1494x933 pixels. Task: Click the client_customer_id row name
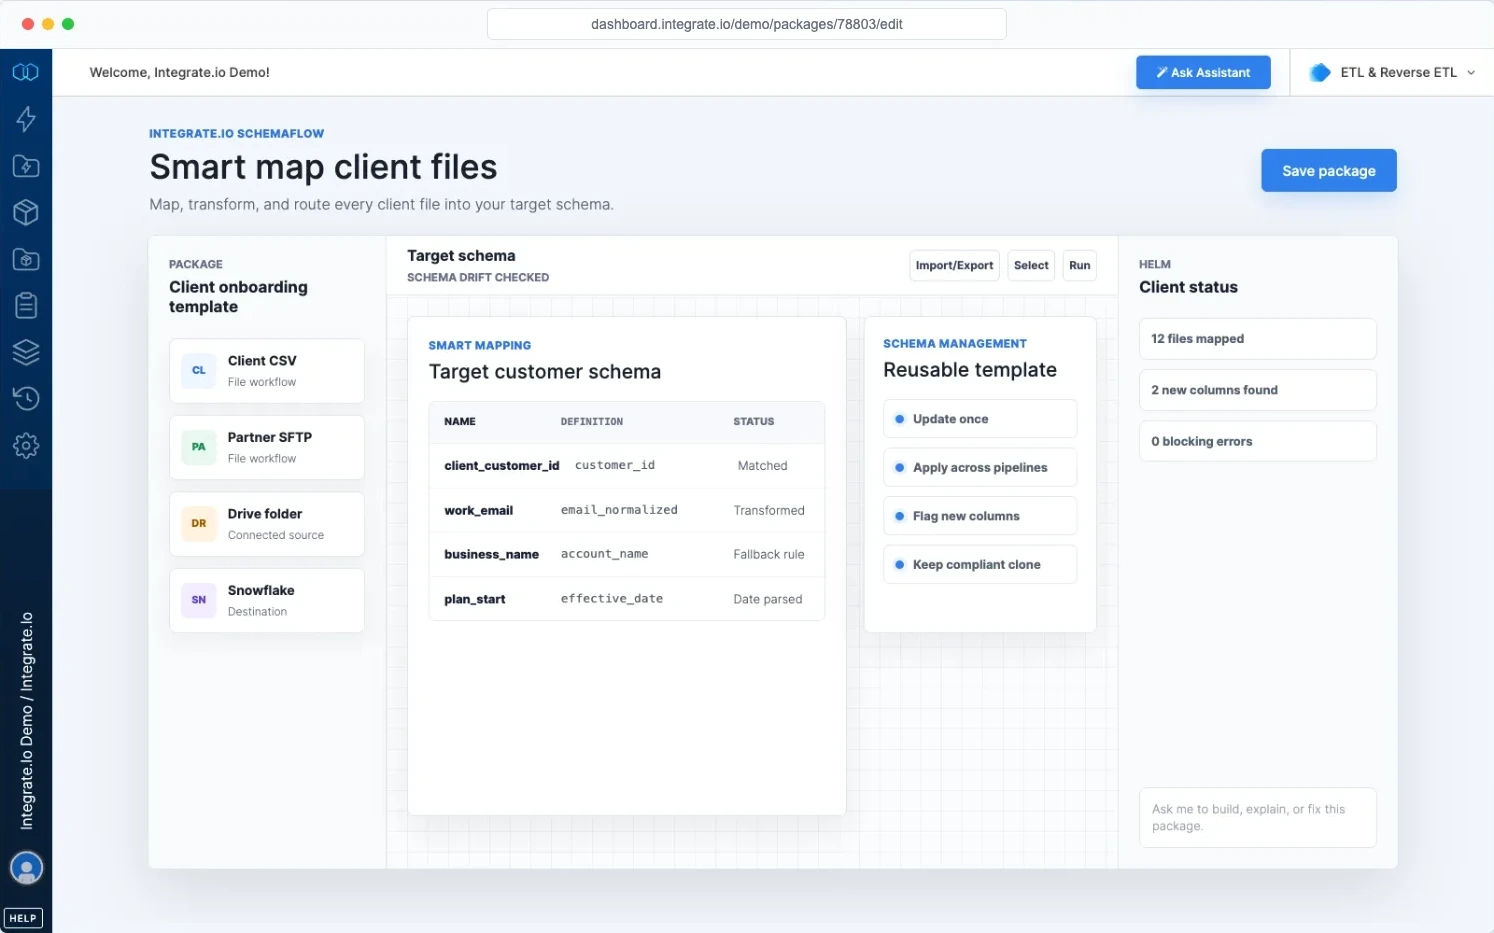[501, 466]
